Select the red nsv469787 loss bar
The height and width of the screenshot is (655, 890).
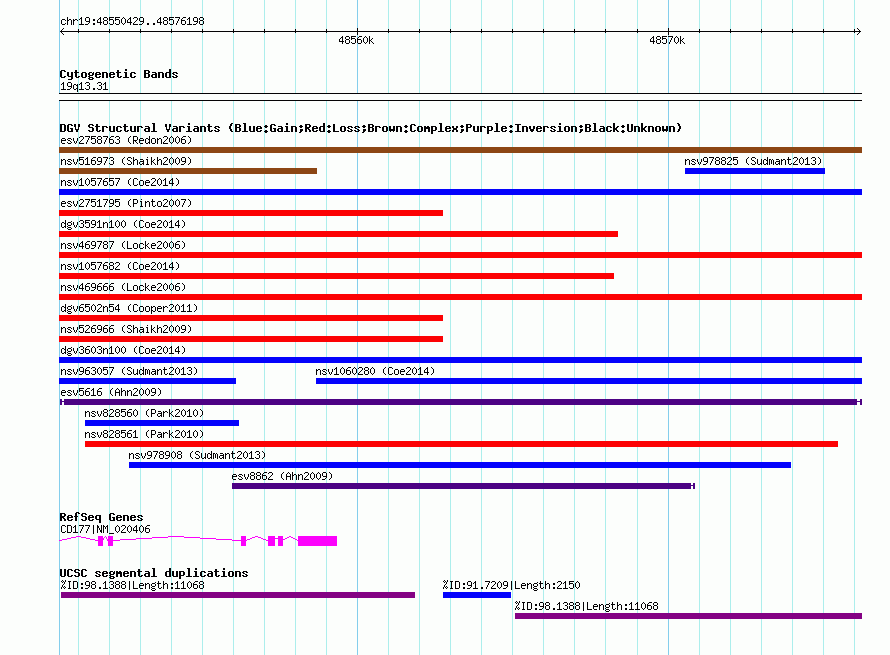point(460,255)
